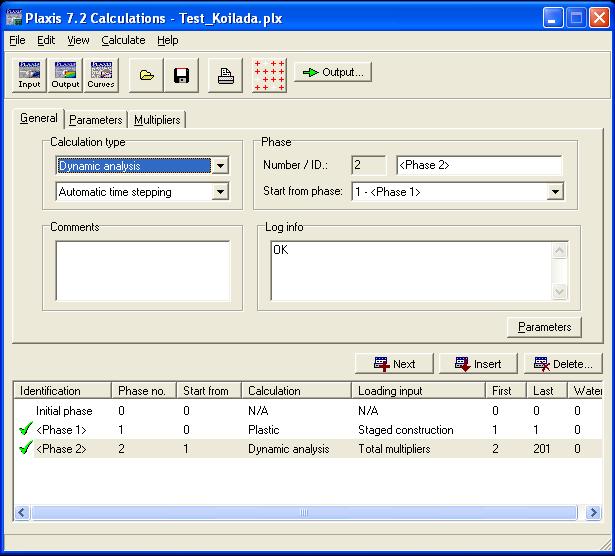This screenshot has width=615, height=556.
Task: Open the Calculate menu
Action: coord(123,40)
